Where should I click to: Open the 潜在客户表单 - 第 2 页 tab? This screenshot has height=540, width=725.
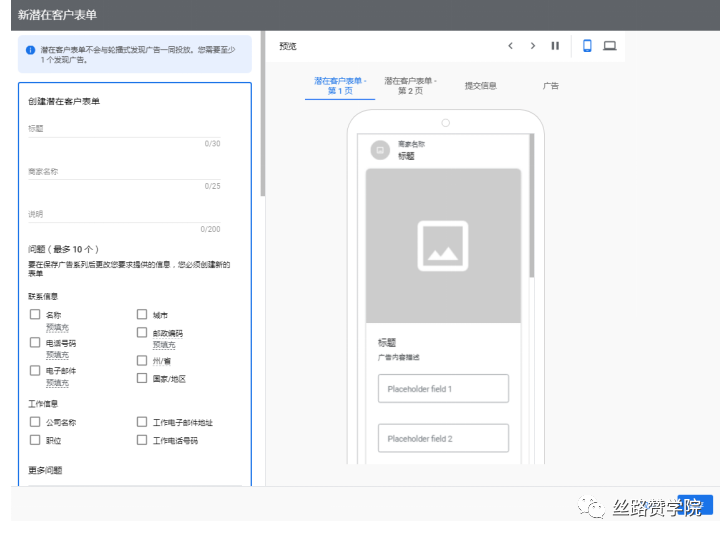point(410,86)
